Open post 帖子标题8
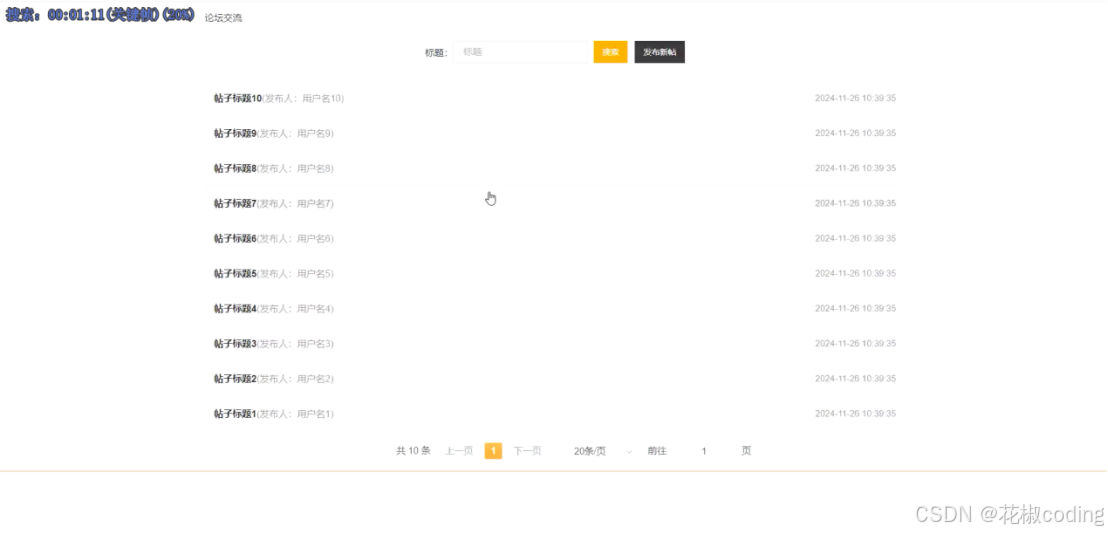1108x534 pixels. click(235, 168)
